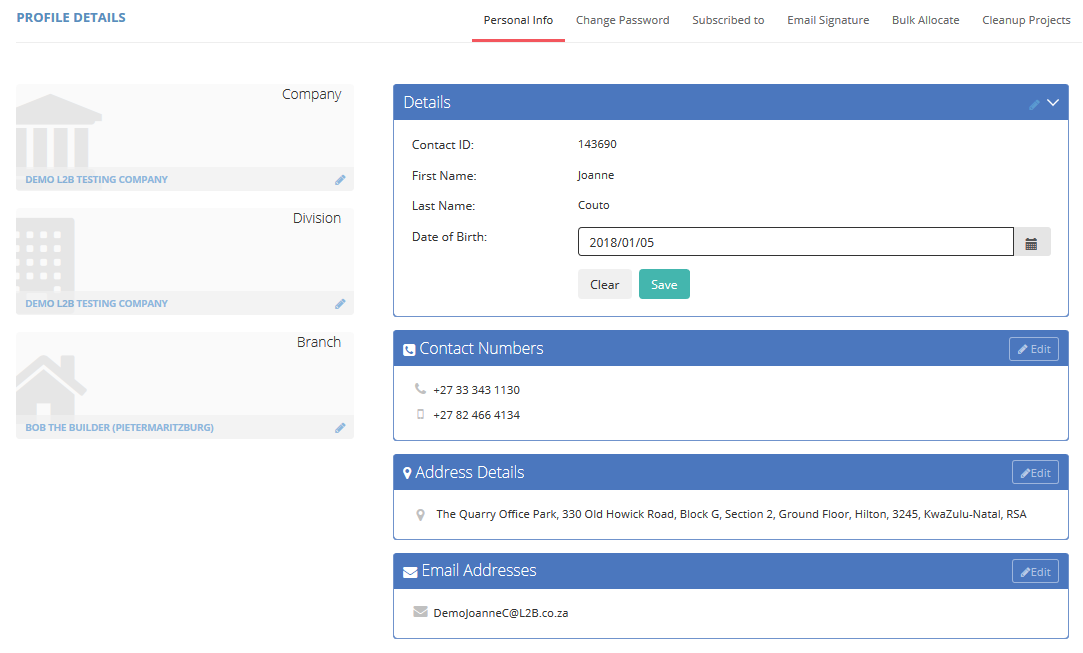The height and width of the screenshot is (653, 1083).
Task: Click the Email Addresses panel title
Action: point(479,570)
